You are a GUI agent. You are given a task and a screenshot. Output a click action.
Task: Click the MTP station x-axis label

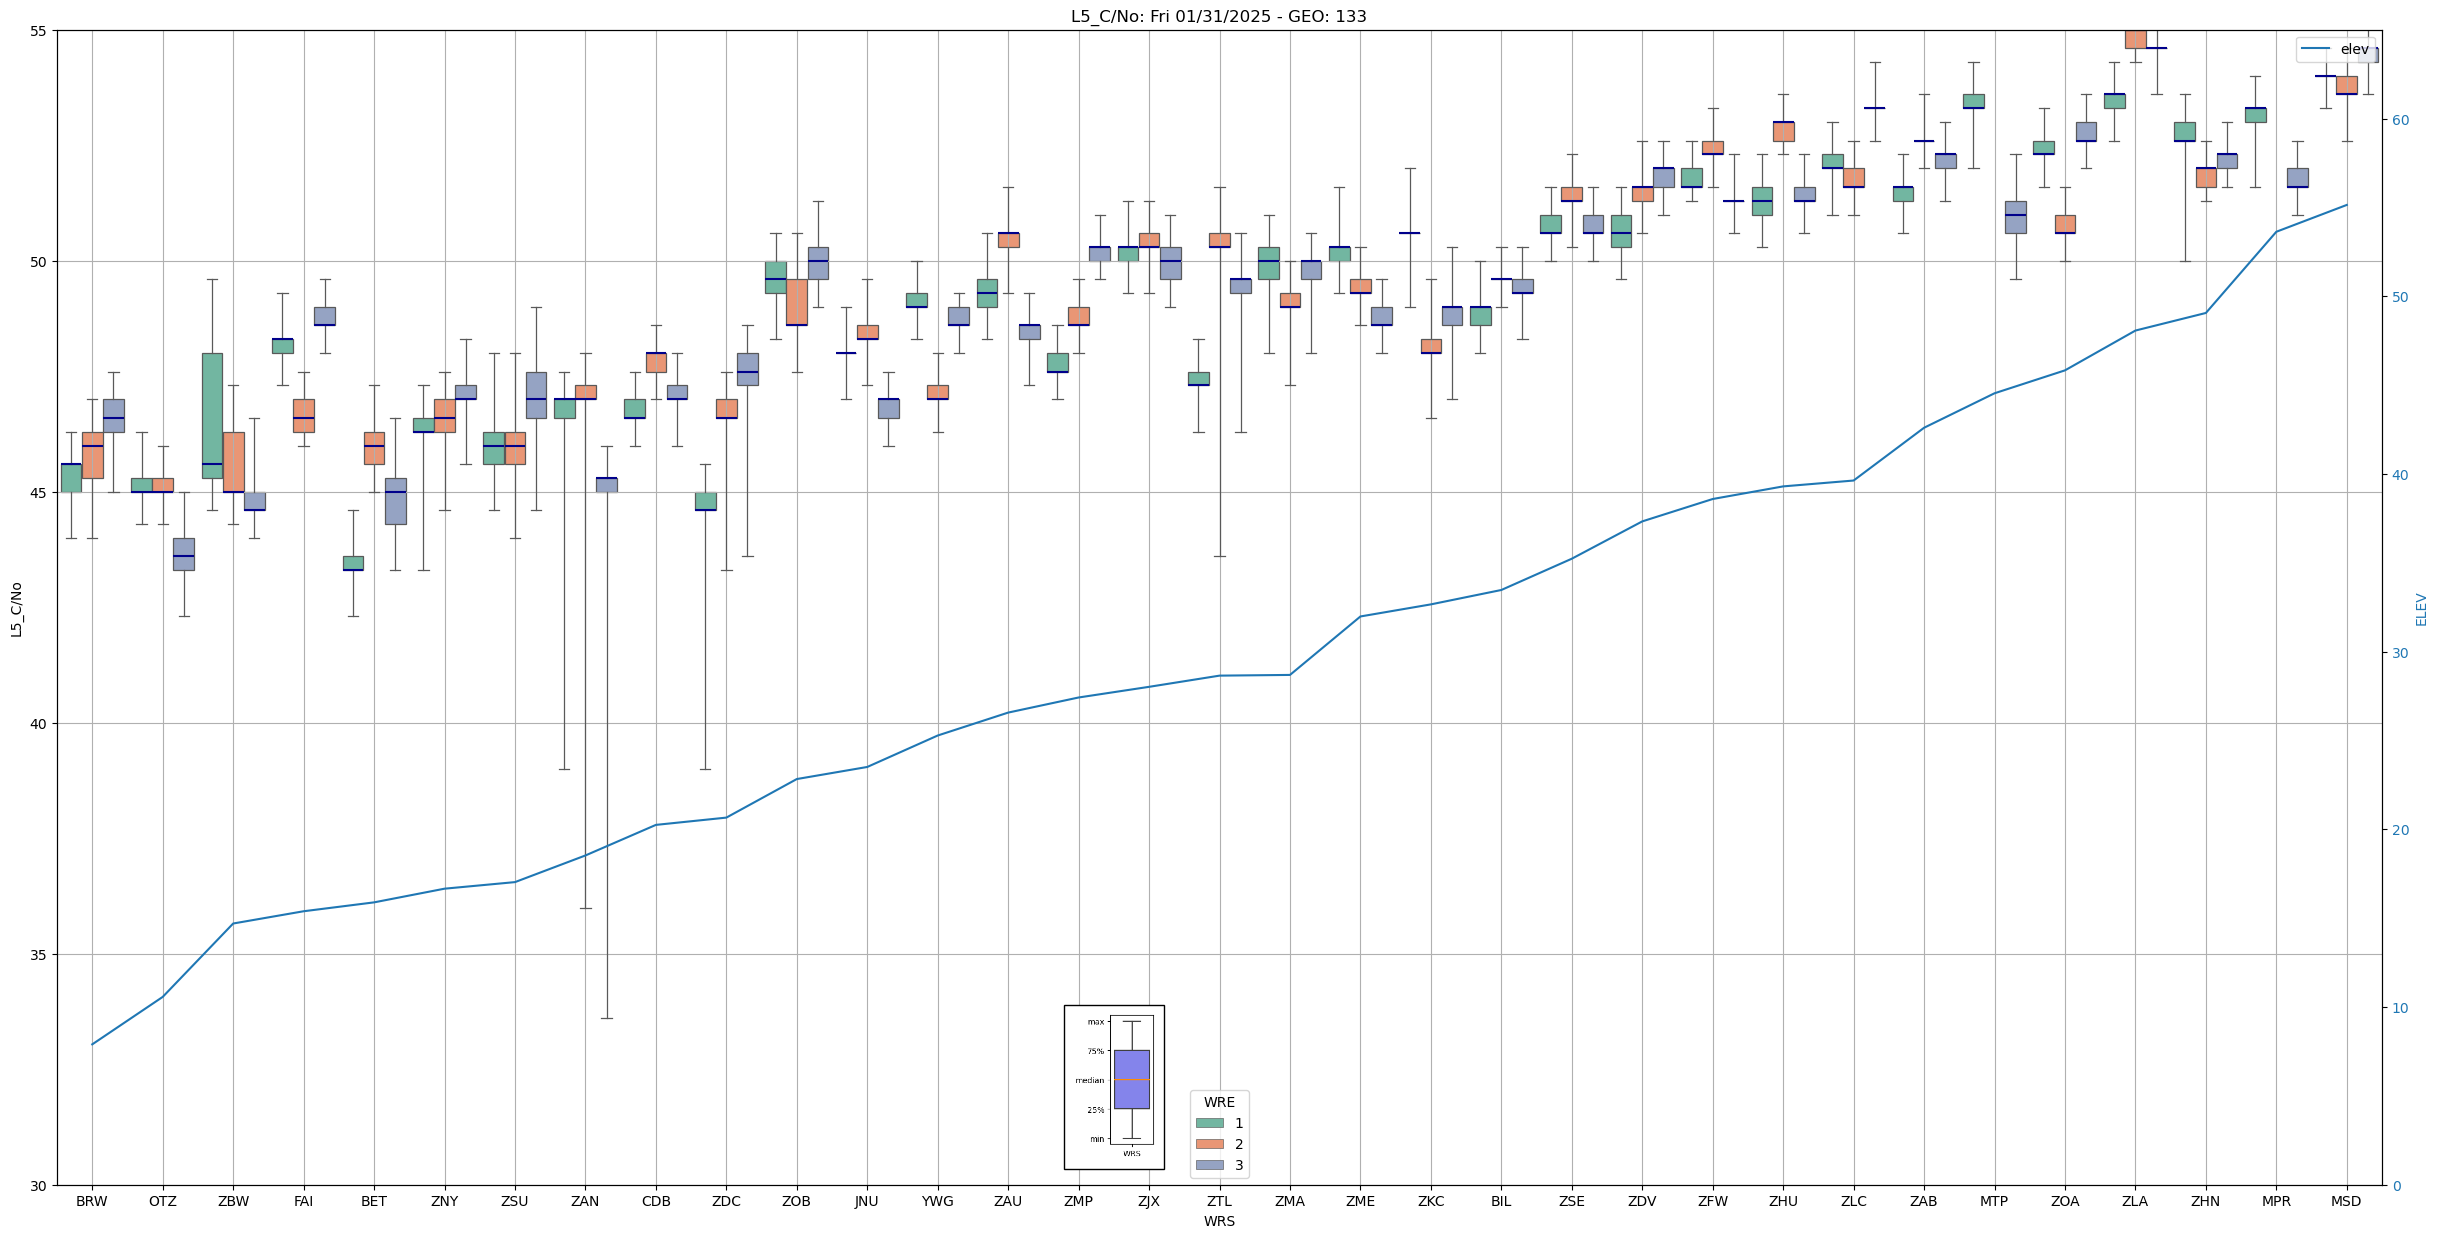1994,1201
